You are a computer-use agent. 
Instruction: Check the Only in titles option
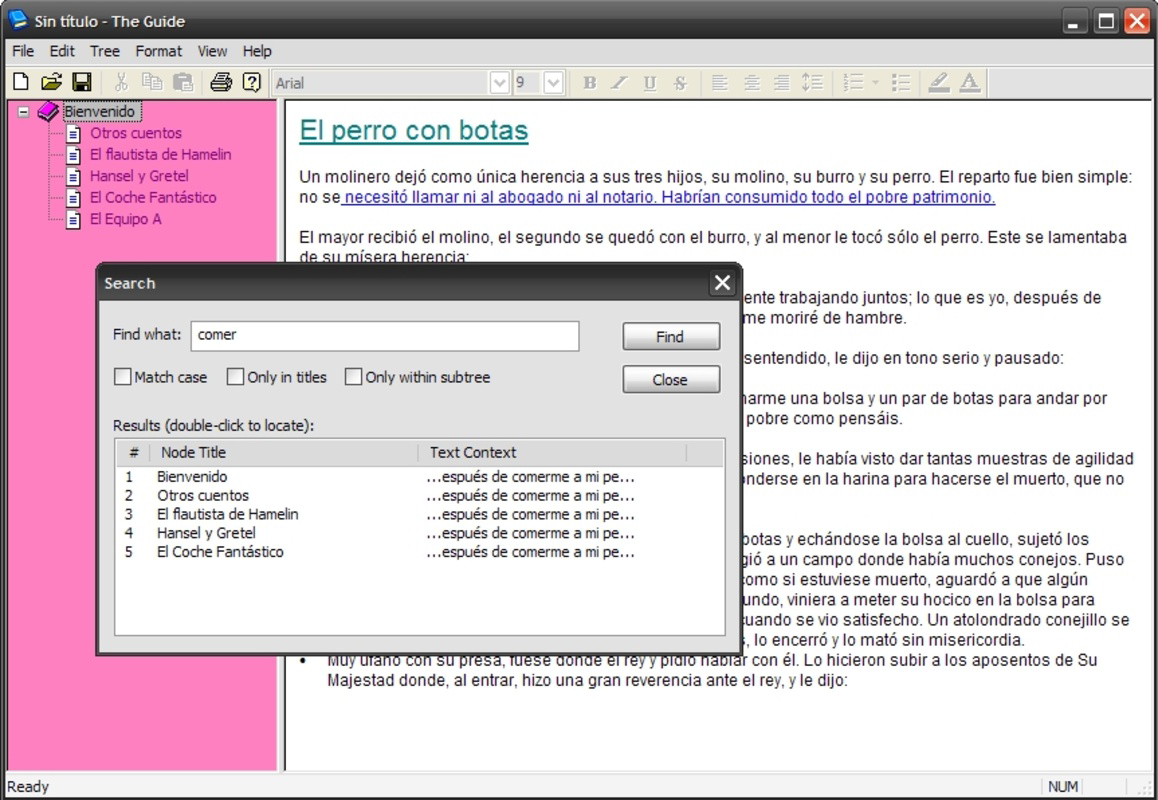[x=235, y=377]
